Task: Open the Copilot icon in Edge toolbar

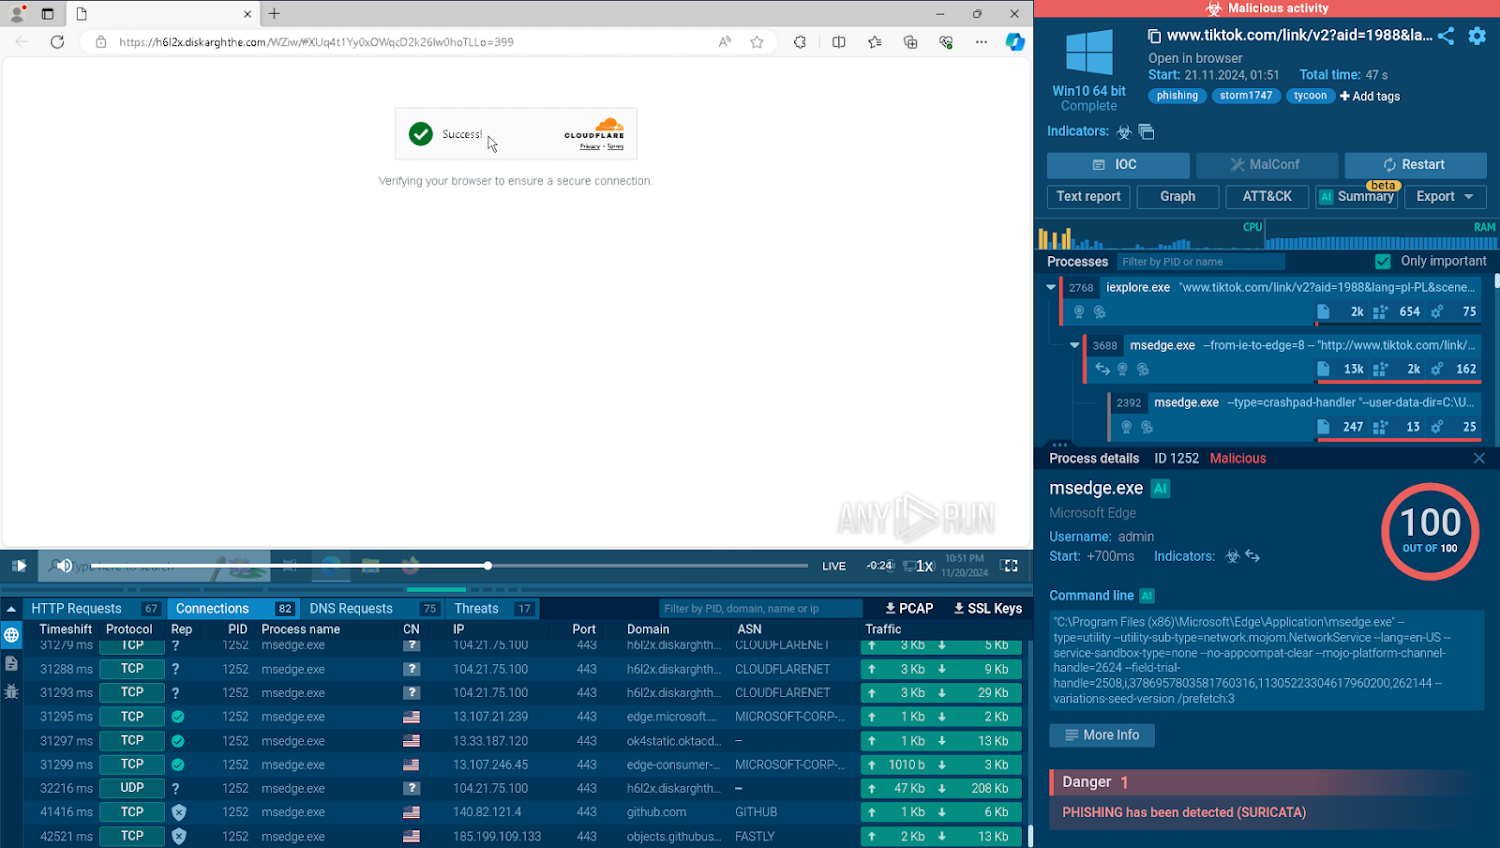Action: point(1015,42)
